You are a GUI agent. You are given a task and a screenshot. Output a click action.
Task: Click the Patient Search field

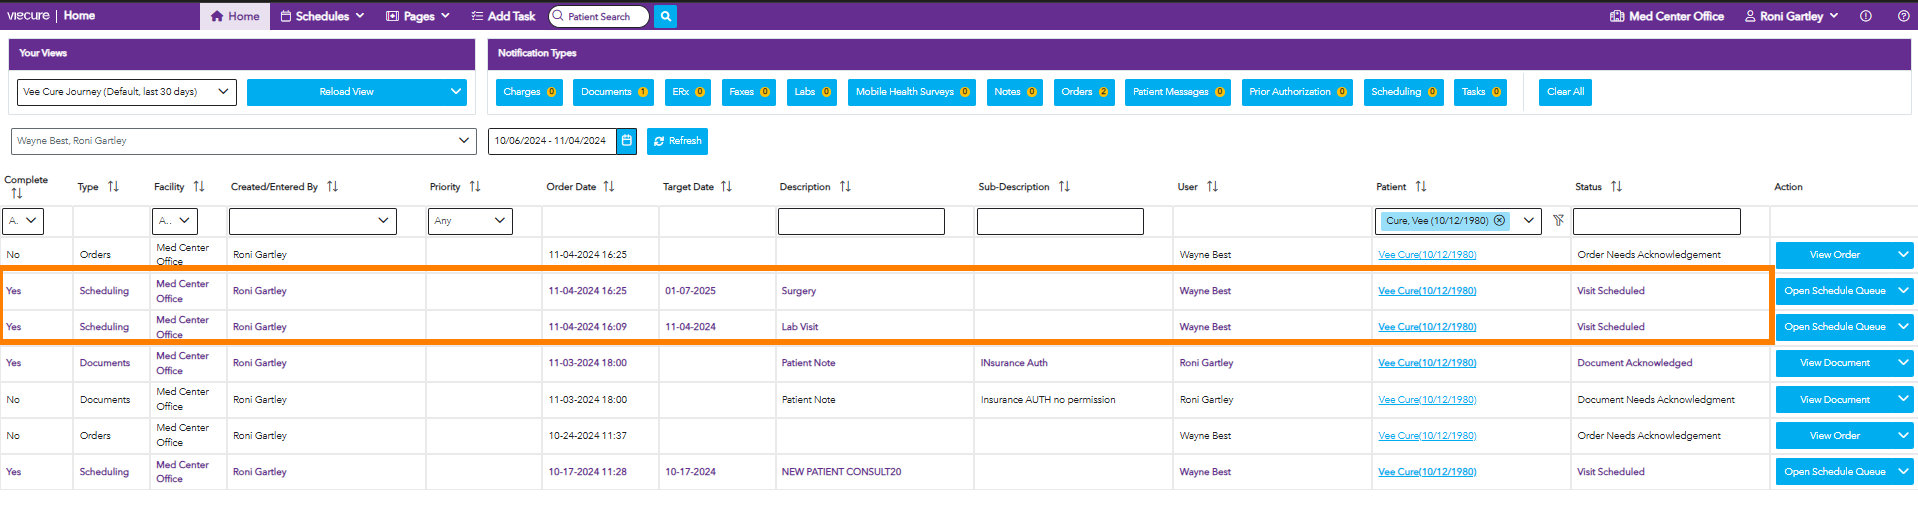click(599, 16)
